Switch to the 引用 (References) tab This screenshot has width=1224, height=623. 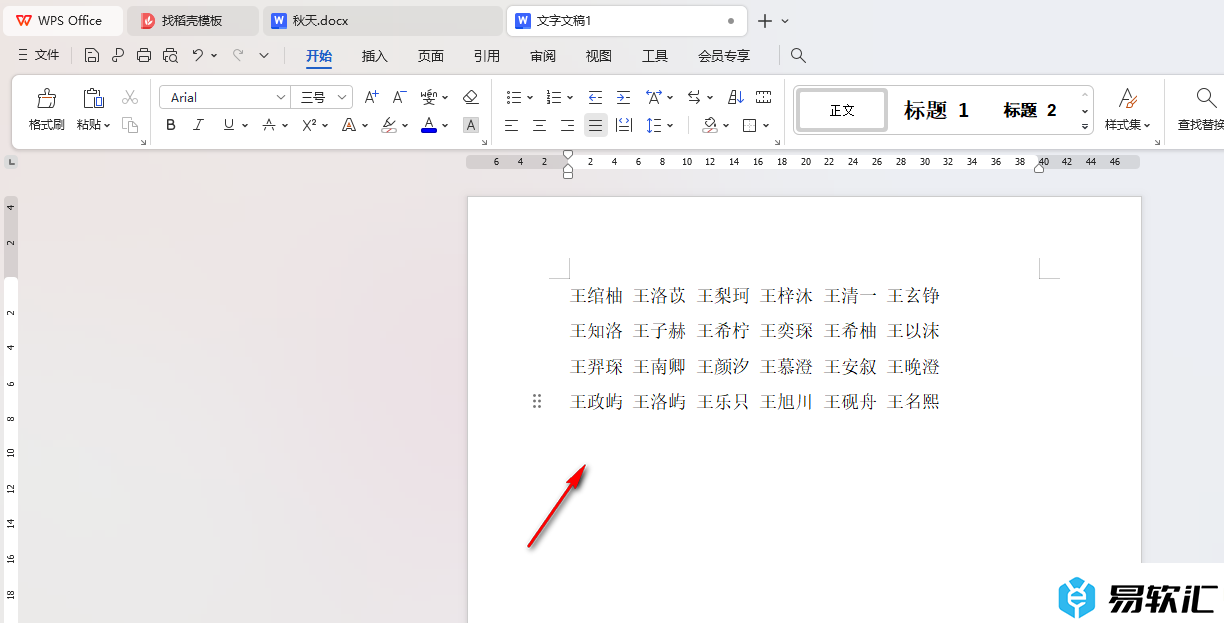(487, 56)
